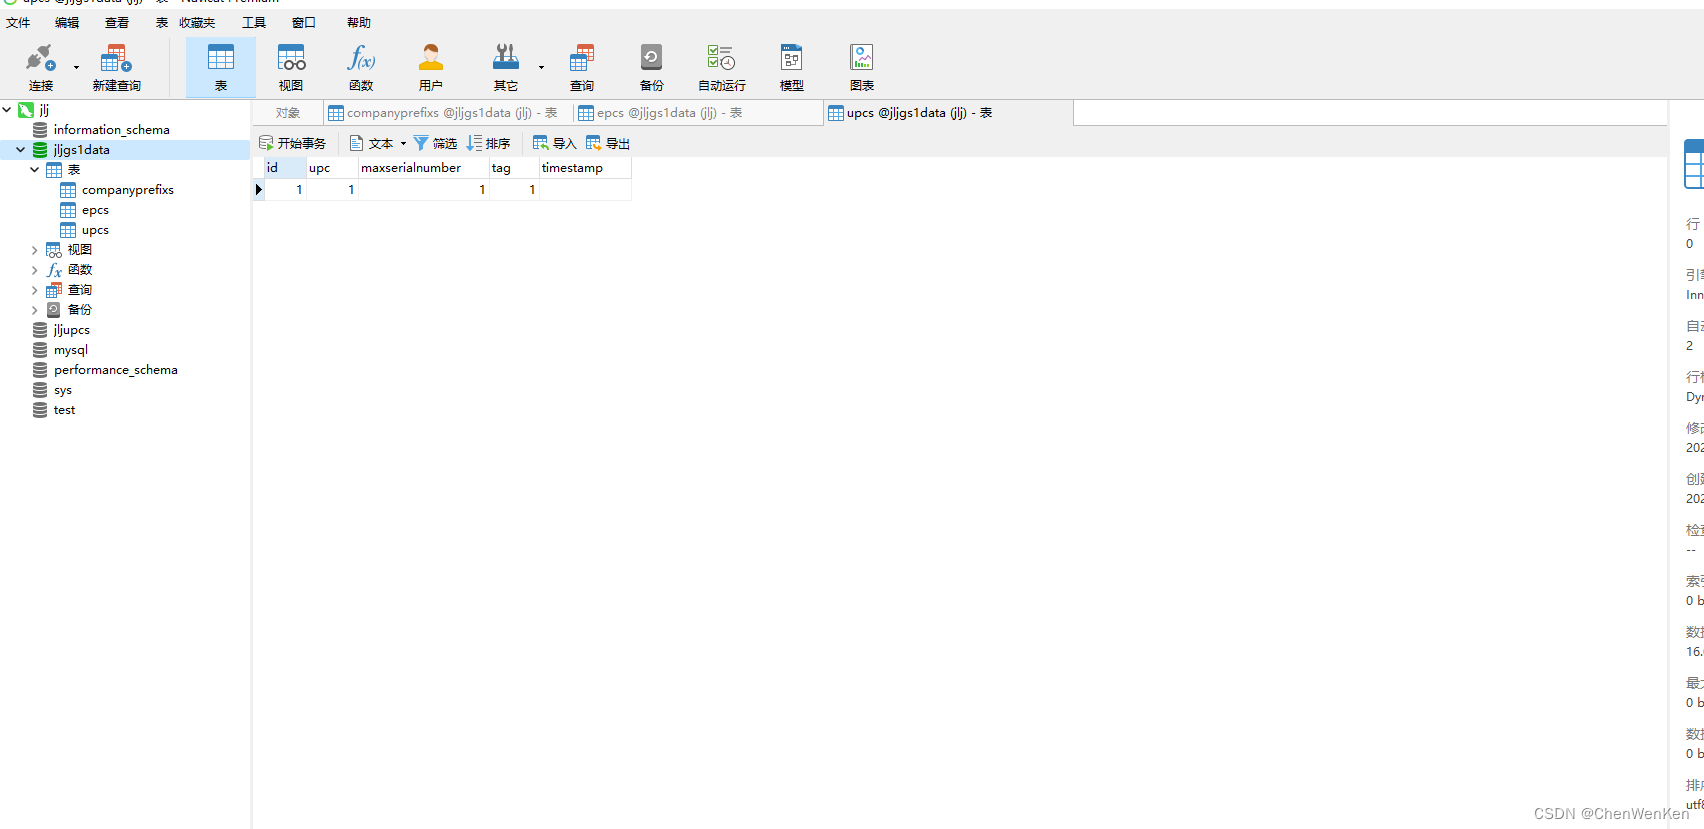The image size is (1704, 829).
Task: Expand the Queries (查询) tree node
Action: [34, 290]
